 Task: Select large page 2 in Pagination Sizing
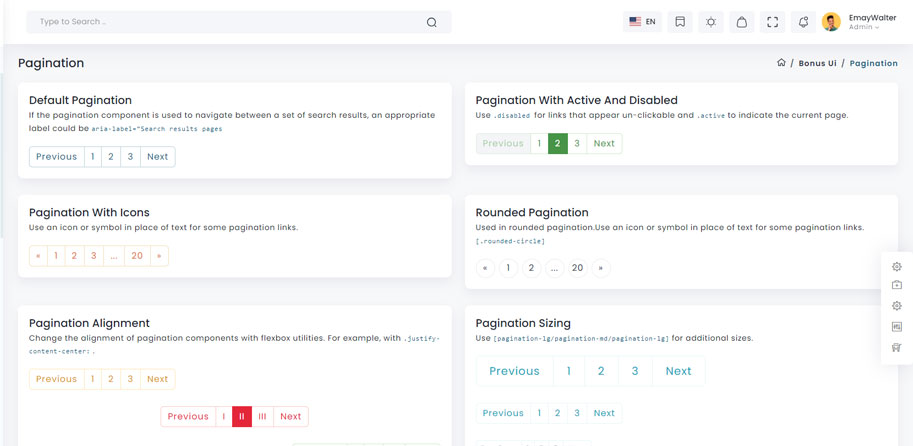(x=601, y=371)
